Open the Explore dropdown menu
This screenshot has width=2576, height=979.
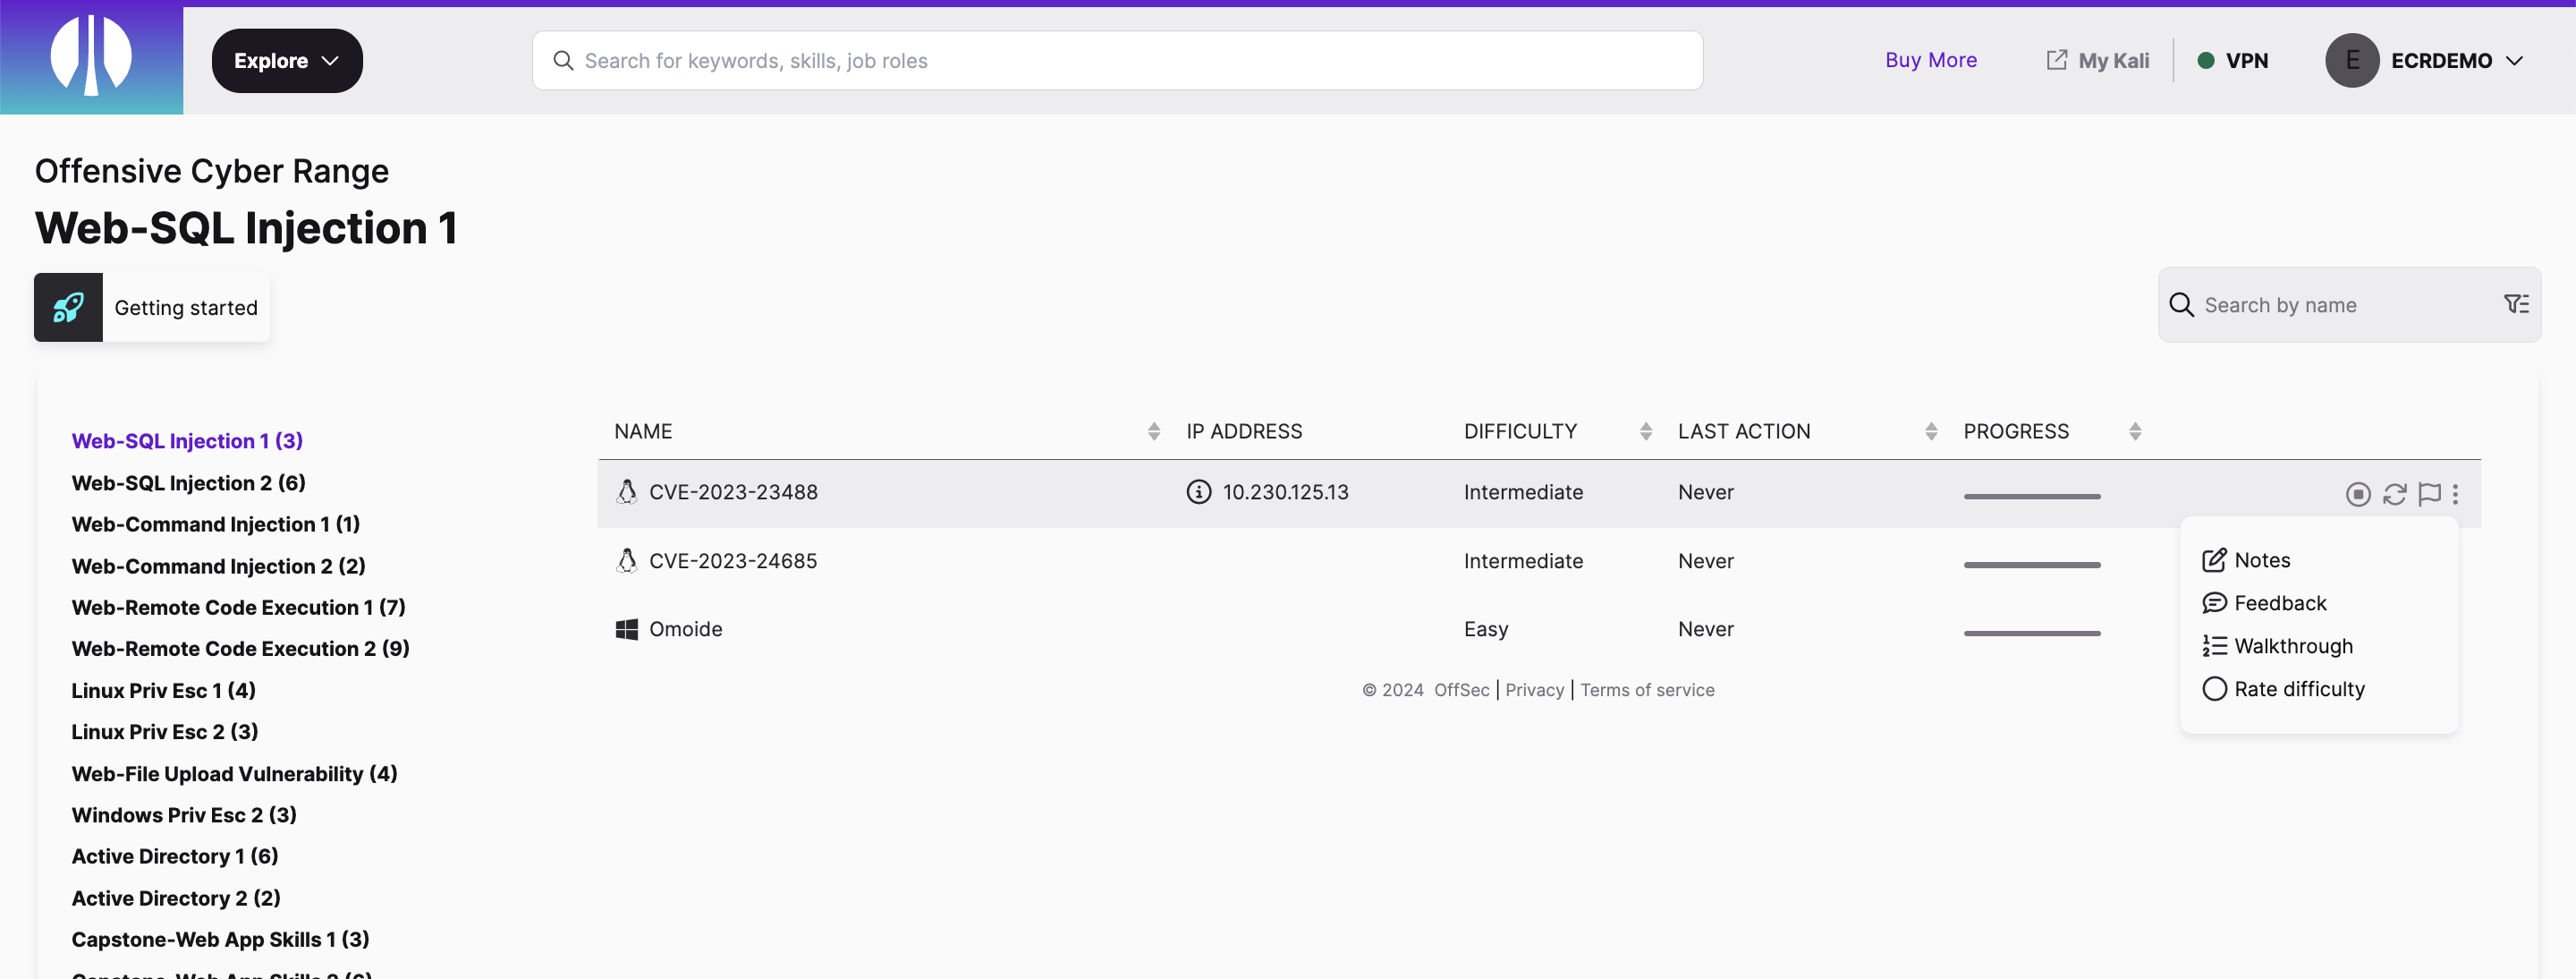coord(286,60)
